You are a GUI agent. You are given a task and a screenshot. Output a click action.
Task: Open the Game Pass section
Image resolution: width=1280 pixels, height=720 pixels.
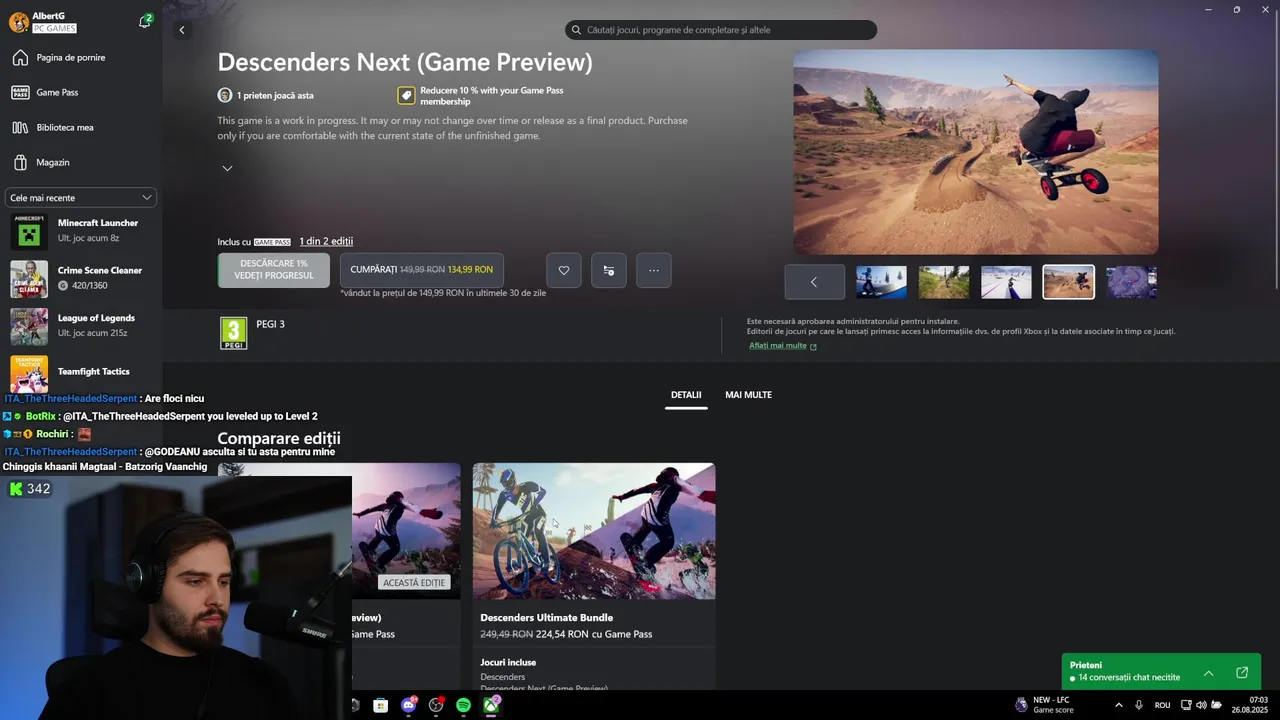click(x=81, y=92)
